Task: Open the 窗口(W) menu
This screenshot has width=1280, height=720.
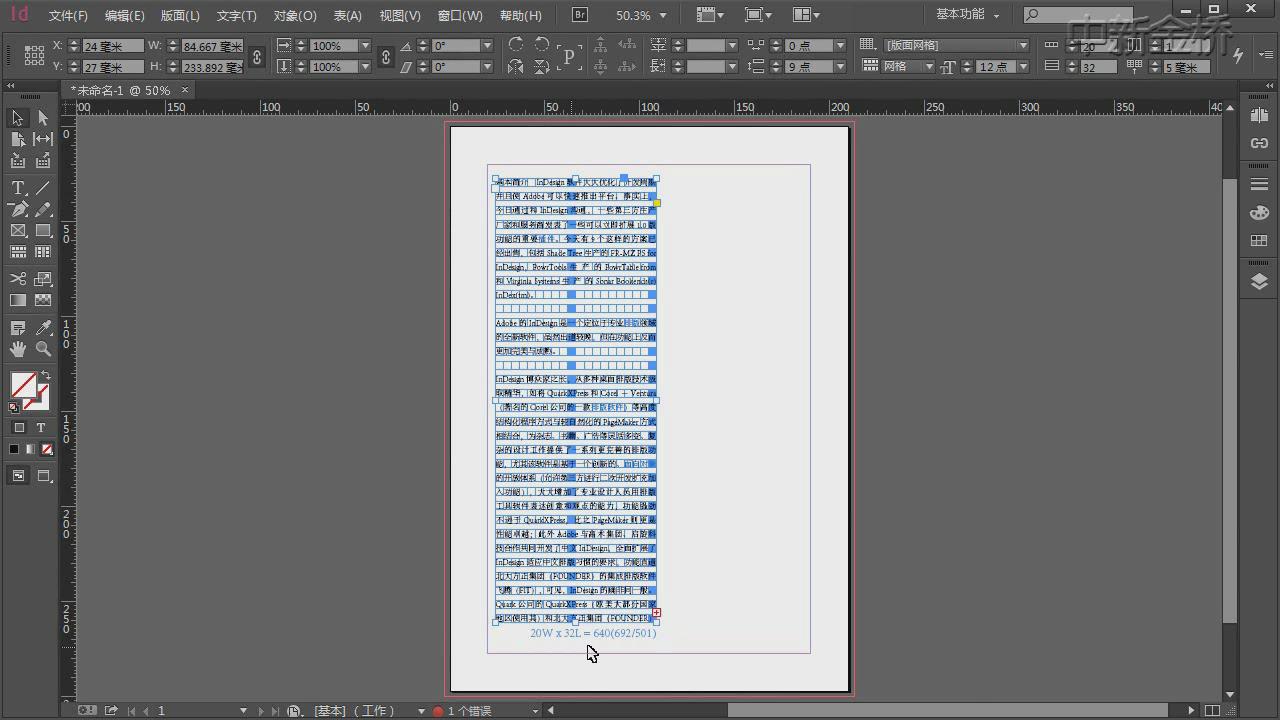Action: (x=460, y=16)
